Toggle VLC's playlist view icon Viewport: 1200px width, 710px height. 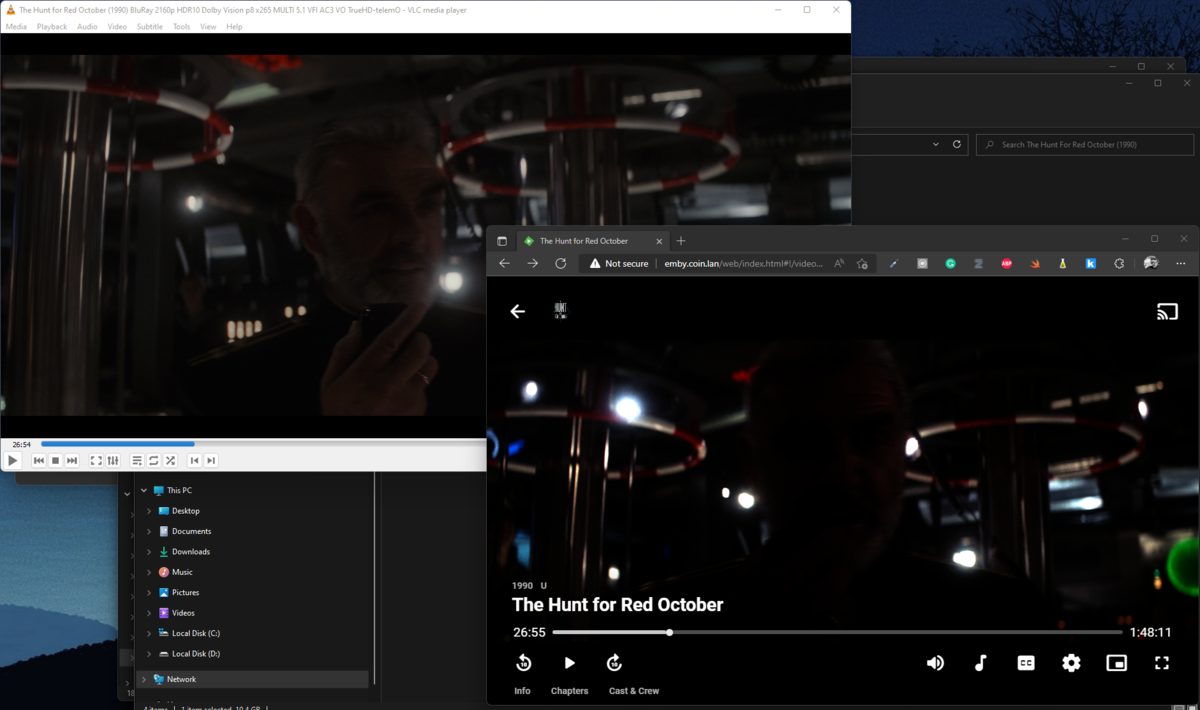tap(136, 460)
